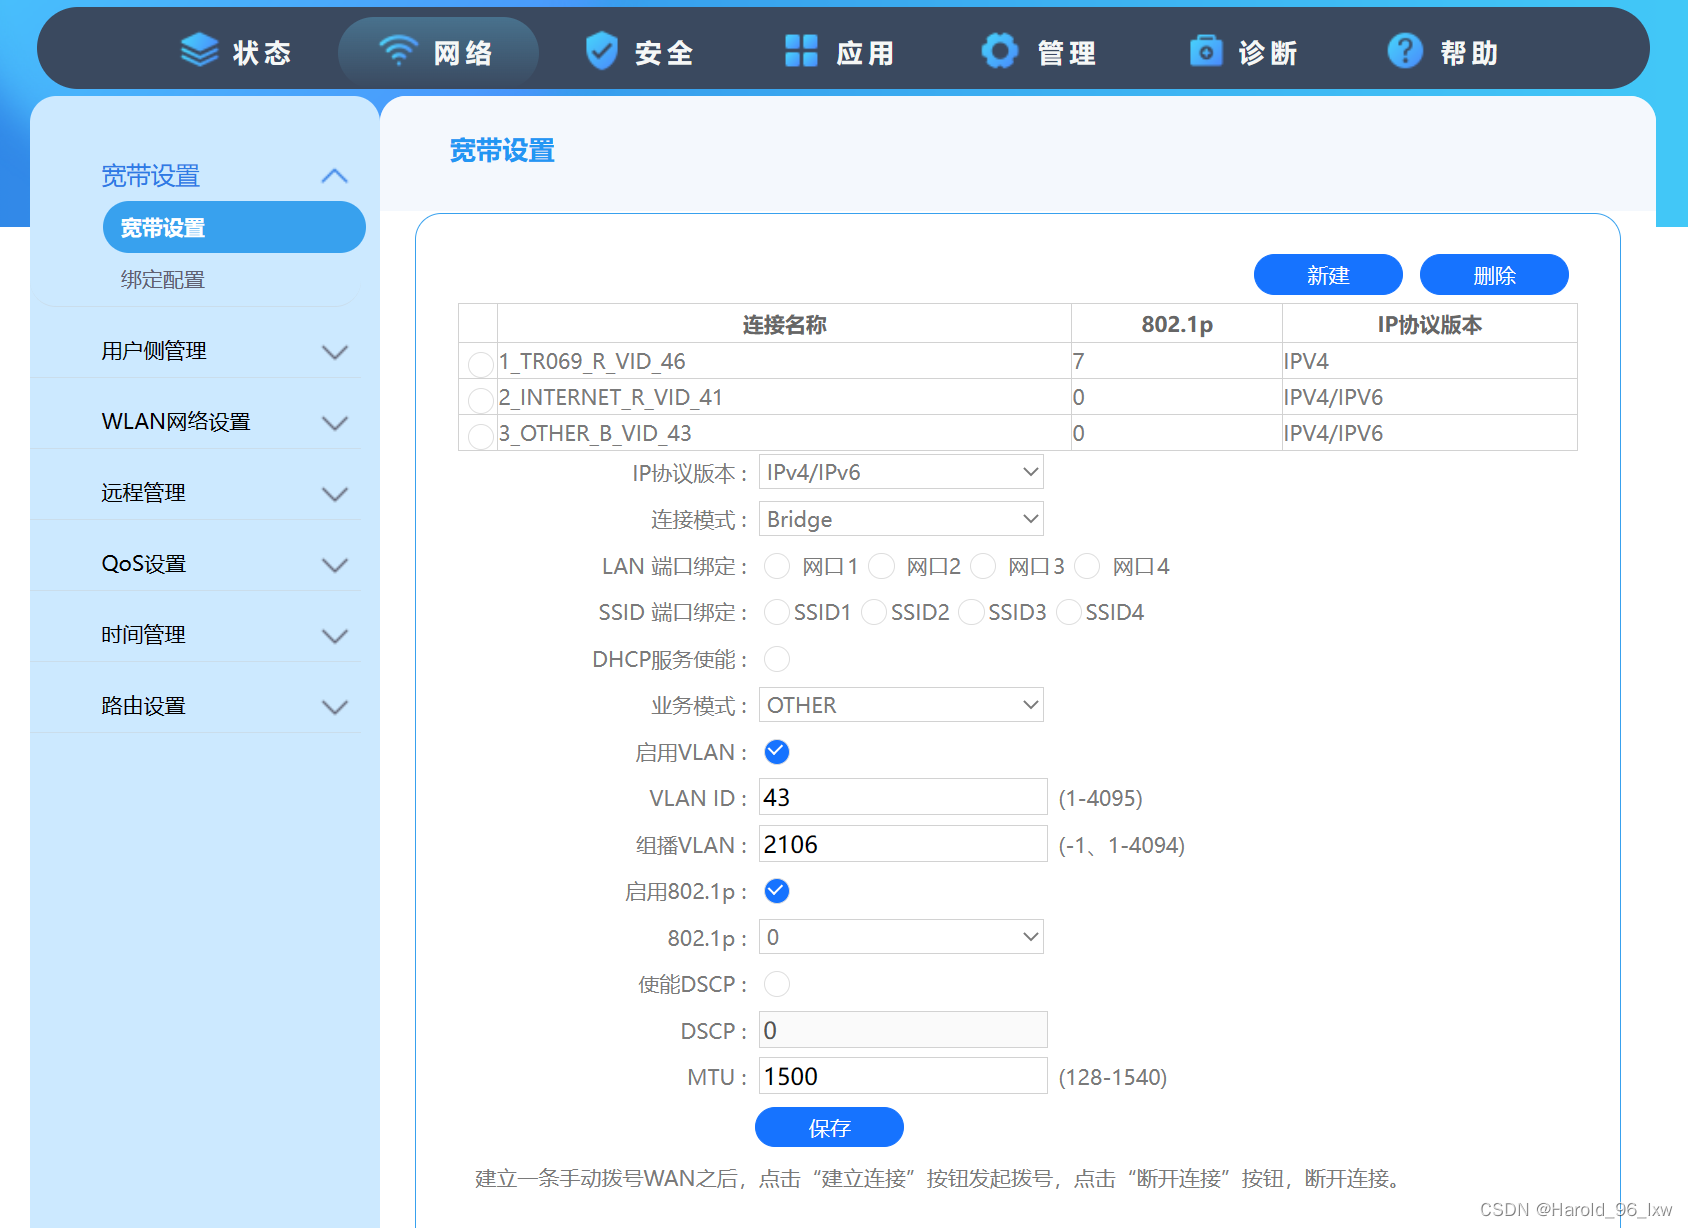Open the 连接模式 Bridge dropdown
The height and width of the screenshot is (1228, 1688).
(901, 519)
